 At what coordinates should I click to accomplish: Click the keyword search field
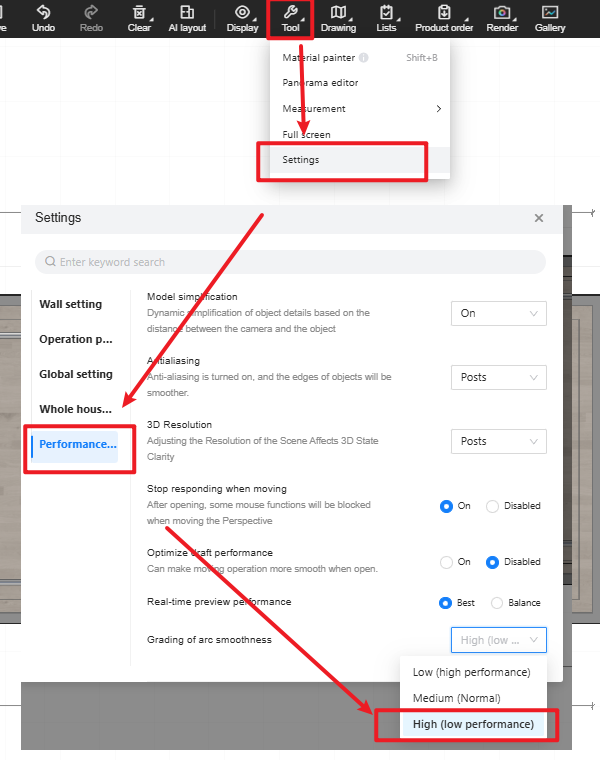(x=290, y=262)
